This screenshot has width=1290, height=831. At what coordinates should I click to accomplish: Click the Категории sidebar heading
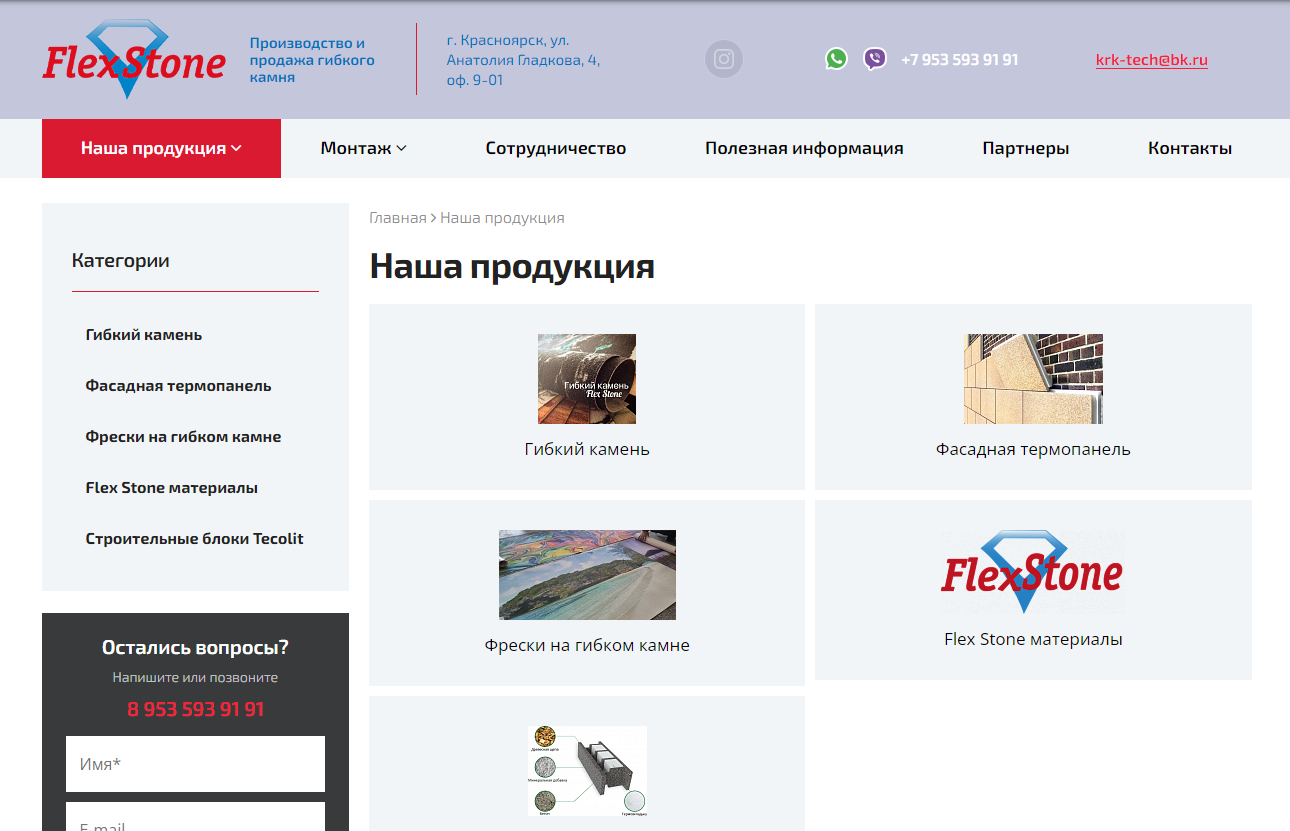(121, 261)
